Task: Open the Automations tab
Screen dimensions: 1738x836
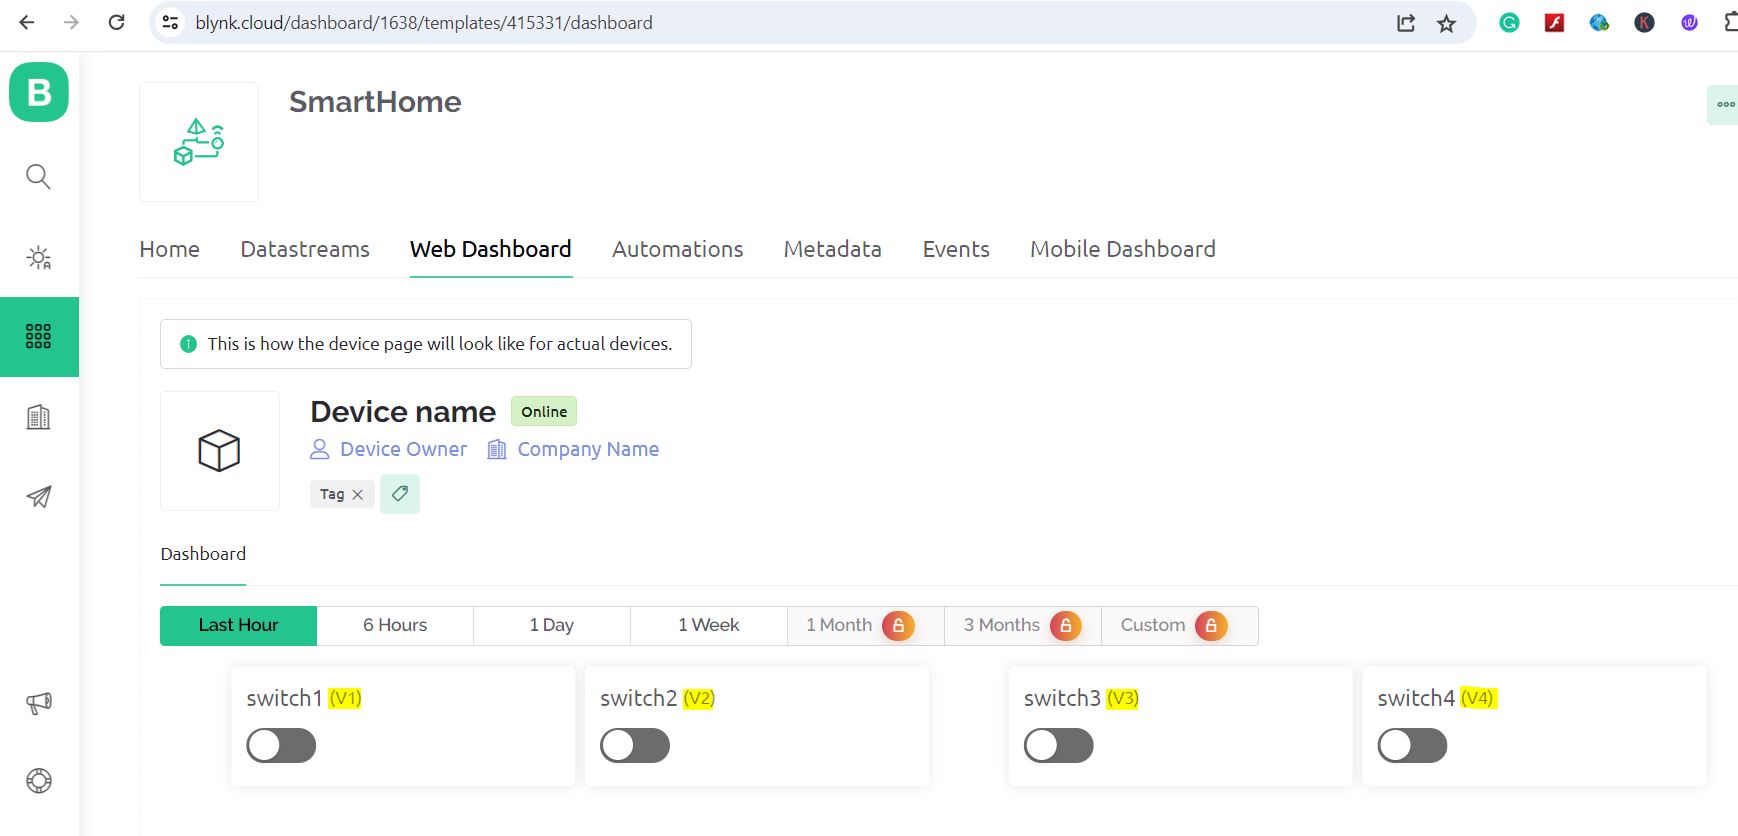Action: coord(677,250)
